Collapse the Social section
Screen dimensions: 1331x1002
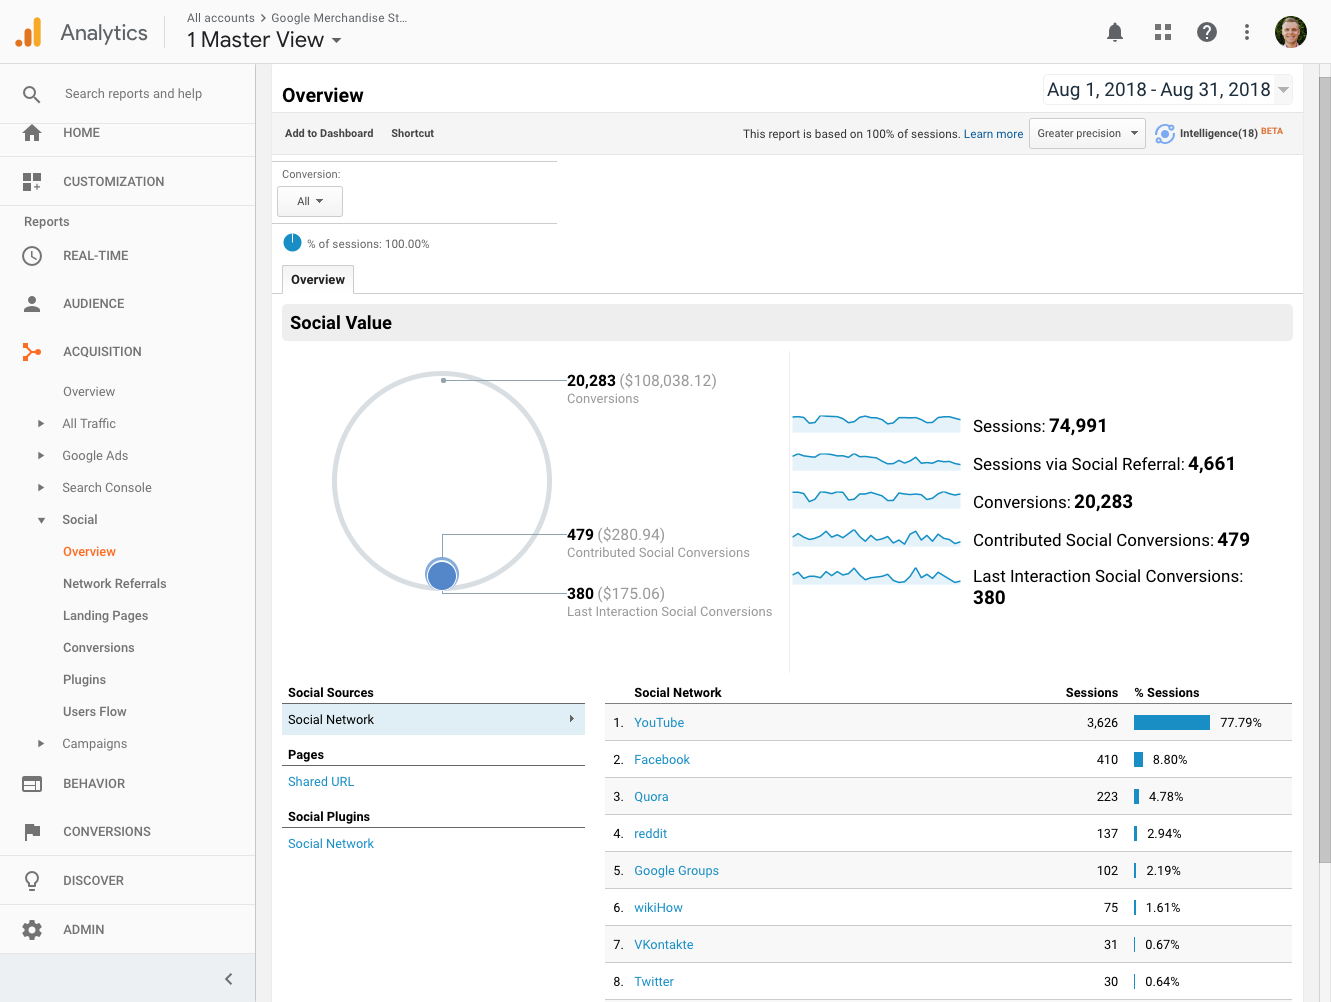coord(41,520)
